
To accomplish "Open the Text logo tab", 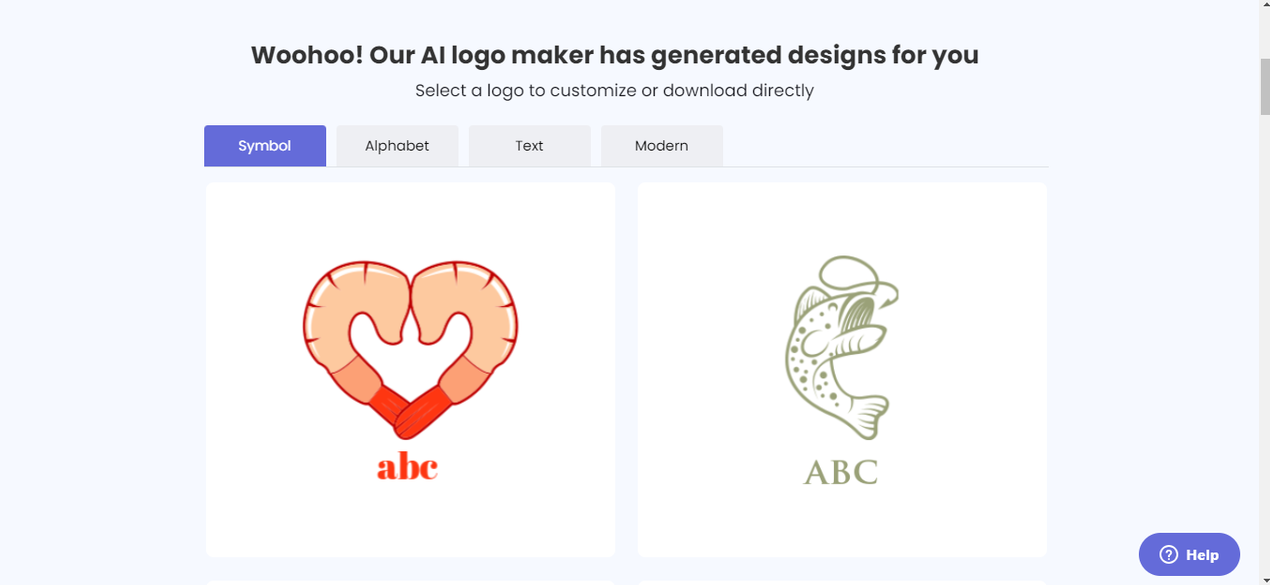I will pyautogui.click(x=529, y=146).
